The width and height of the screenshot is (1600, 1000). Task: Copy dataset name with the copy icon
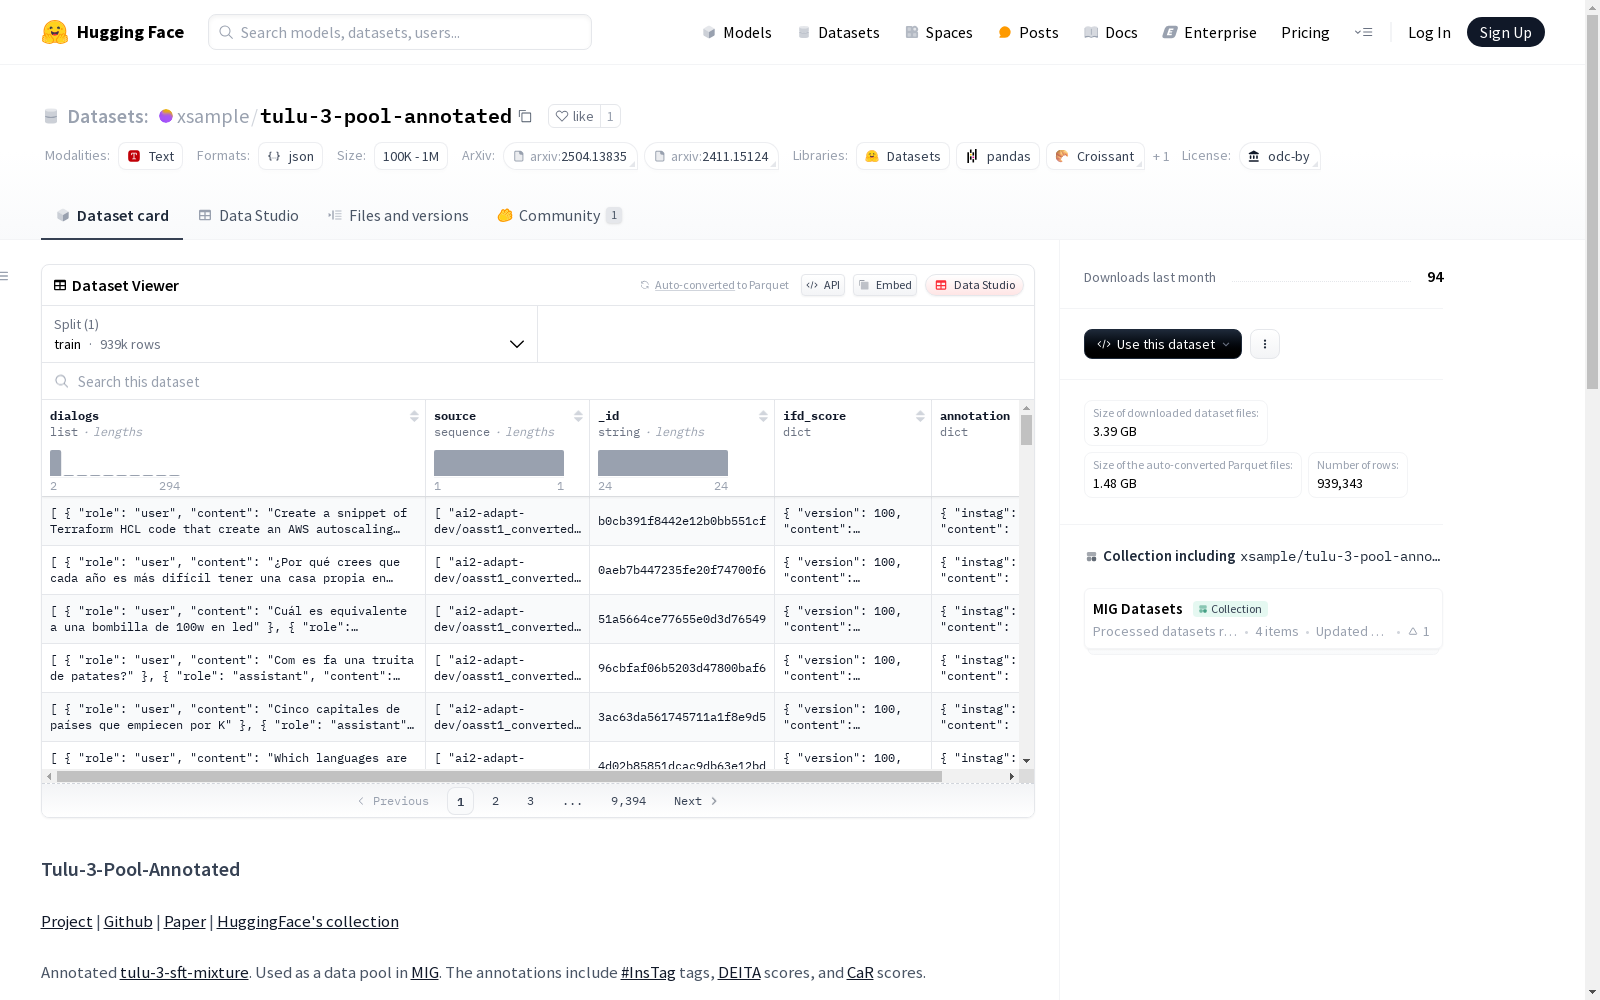[x=525, y=116]
